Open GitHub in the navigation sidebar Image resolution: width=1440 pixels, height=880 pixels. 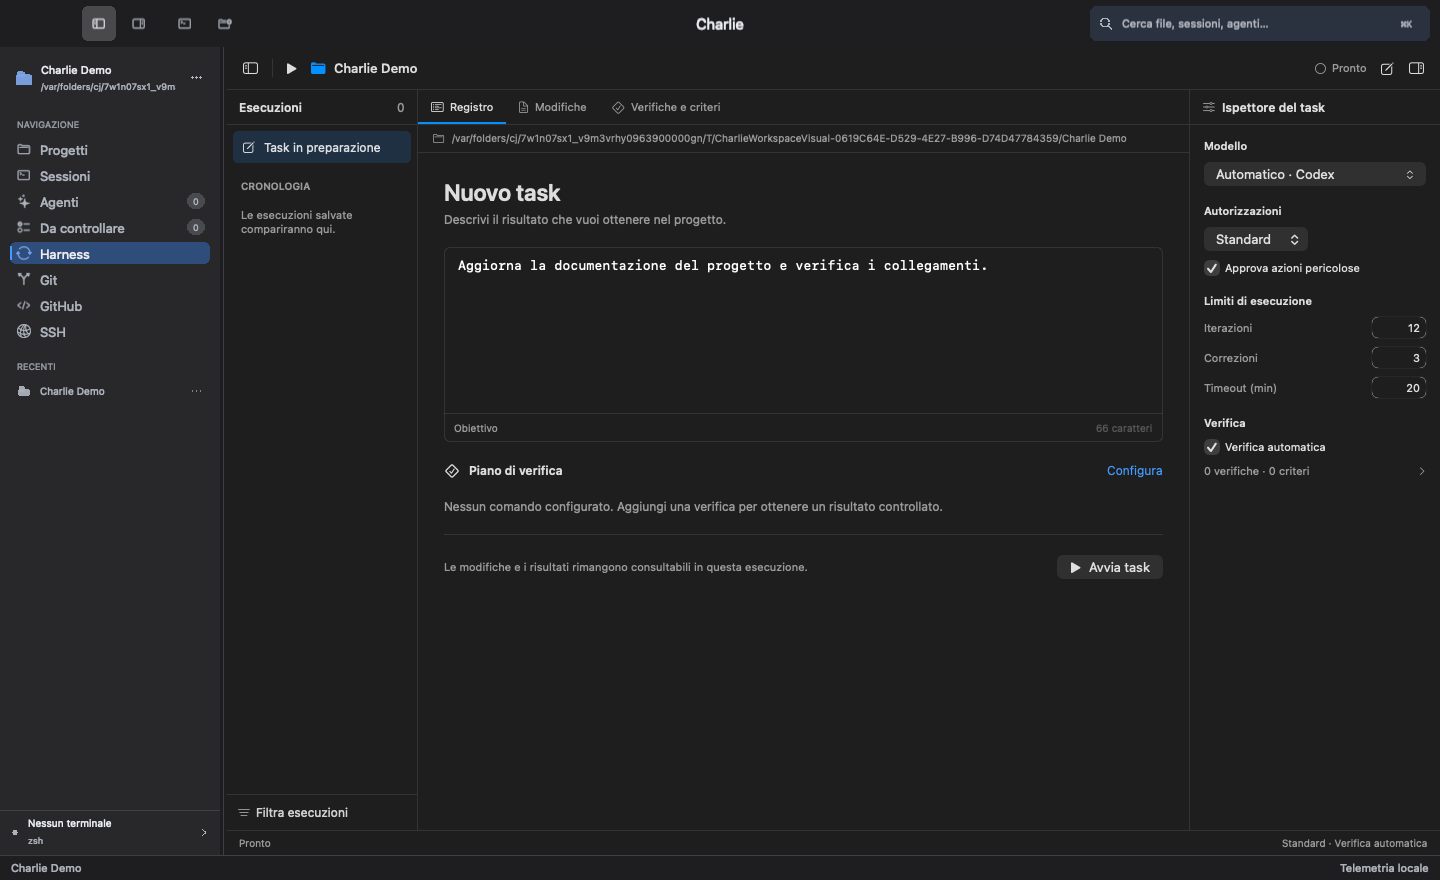(110, 306)
